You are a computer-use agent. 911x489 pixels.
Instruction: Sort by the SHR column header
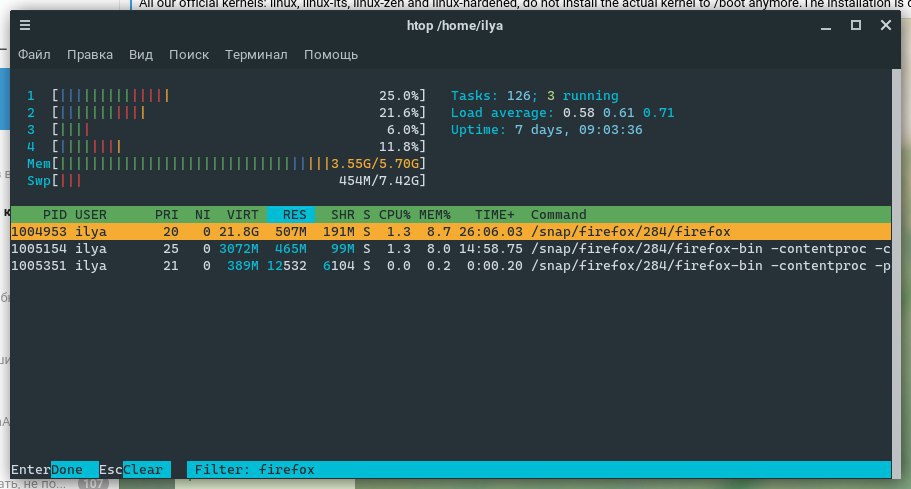click(x=342, y=214)
